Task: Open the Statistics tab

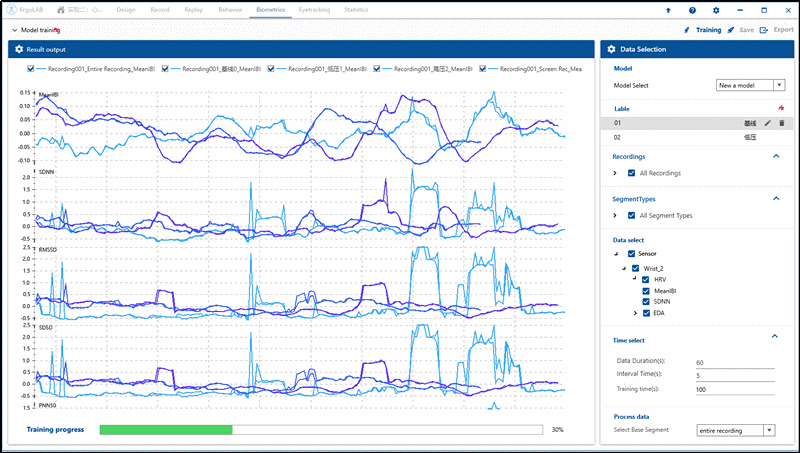Action: (355, 9)
